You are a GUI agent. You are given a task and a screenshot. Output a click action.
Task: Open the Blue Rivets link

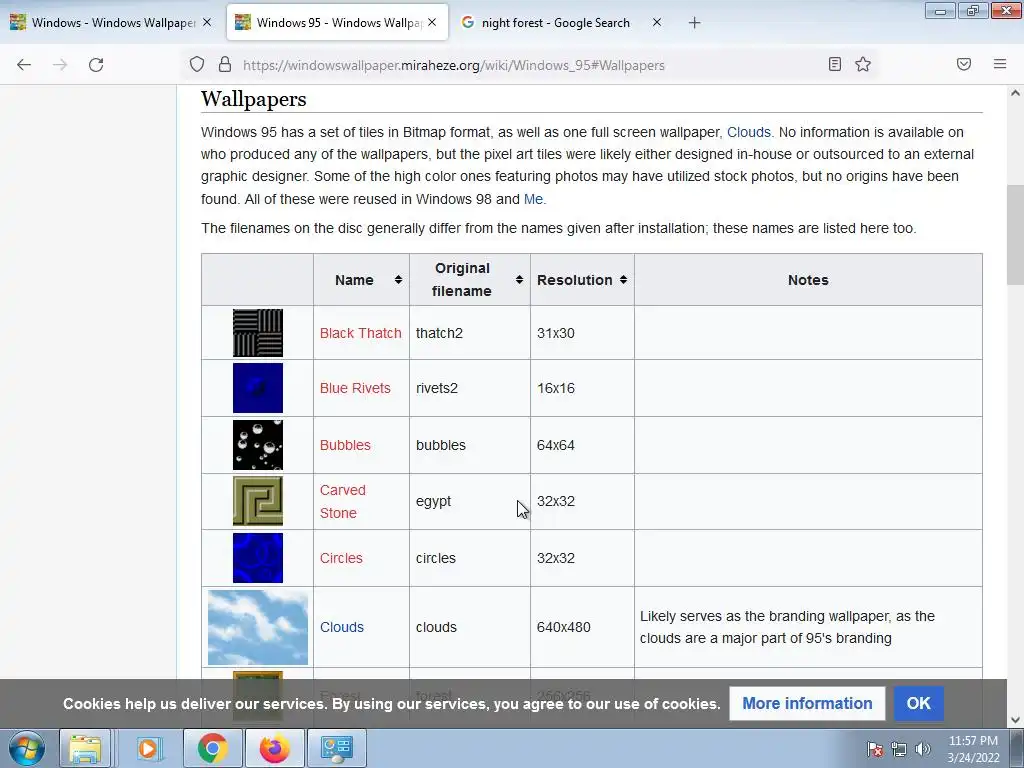click(x=355, y=388)
